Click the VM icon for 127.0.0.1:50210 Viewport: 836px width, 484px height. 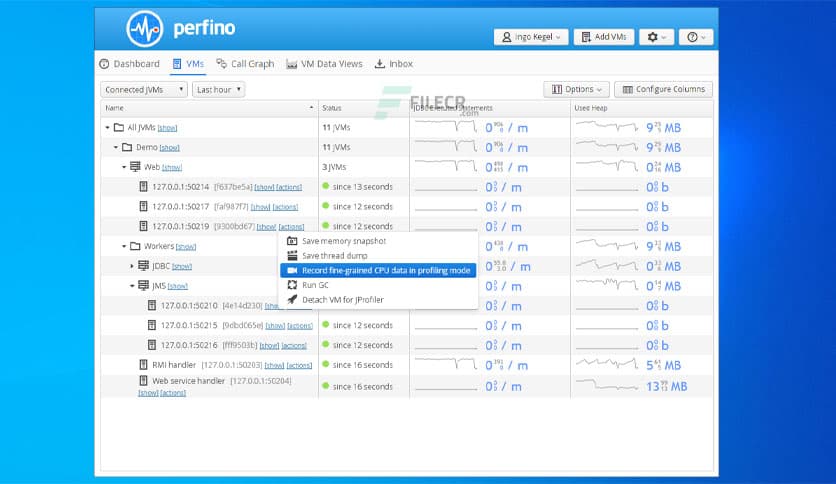(152, 305)
